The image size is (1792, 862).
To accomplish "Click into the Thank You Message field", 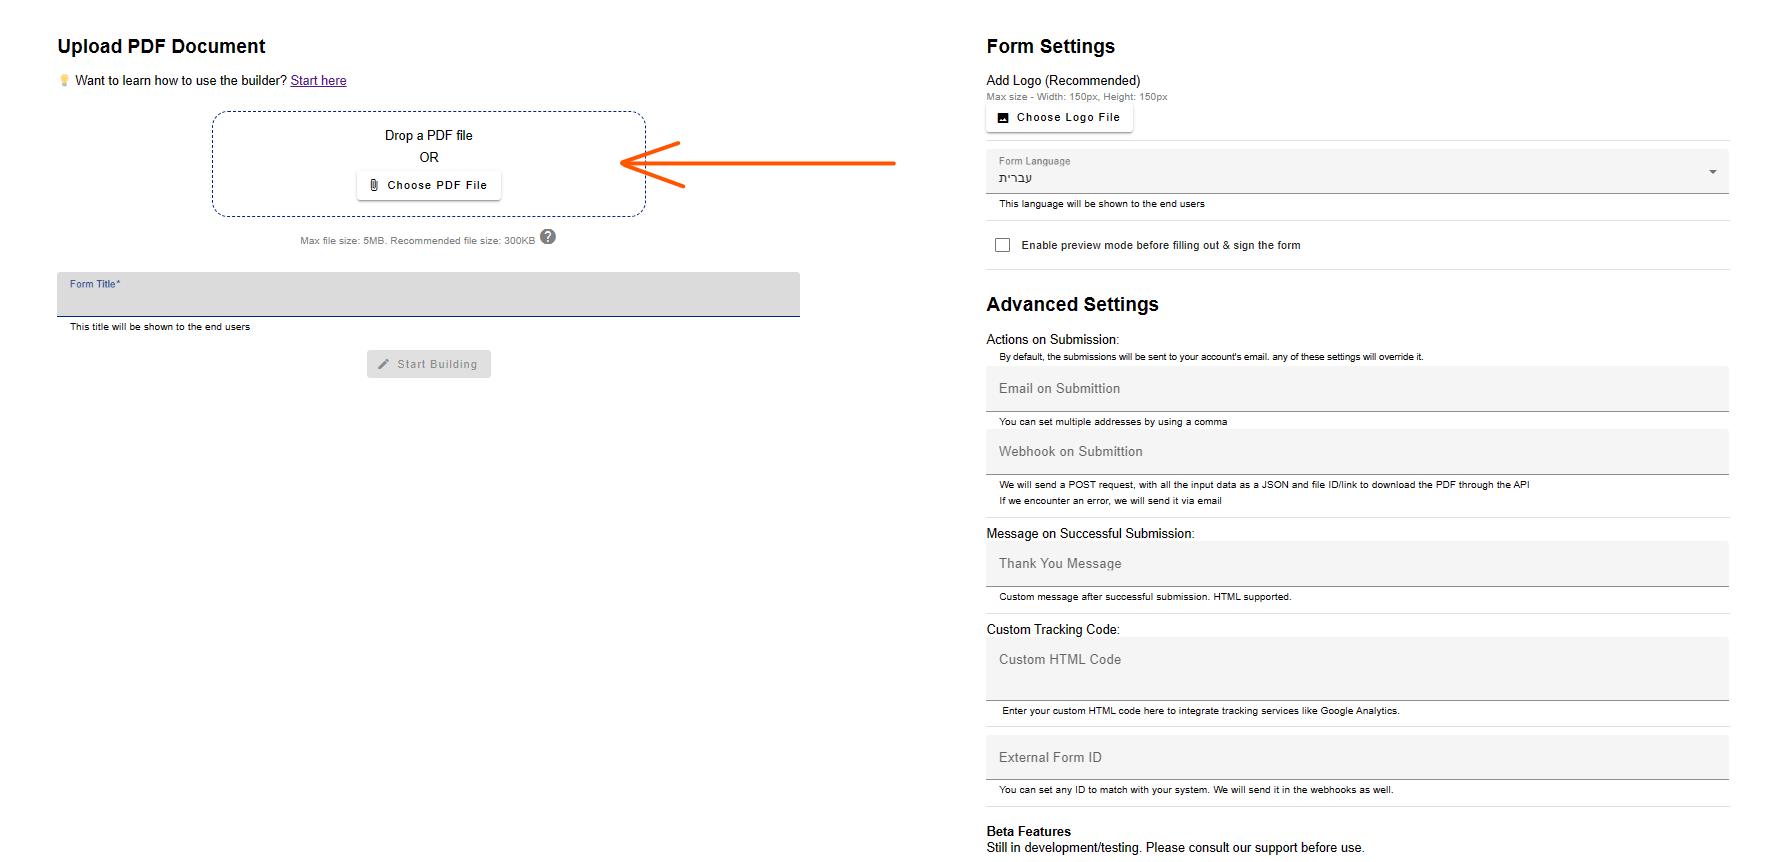I will click(x=1356, y=564).
